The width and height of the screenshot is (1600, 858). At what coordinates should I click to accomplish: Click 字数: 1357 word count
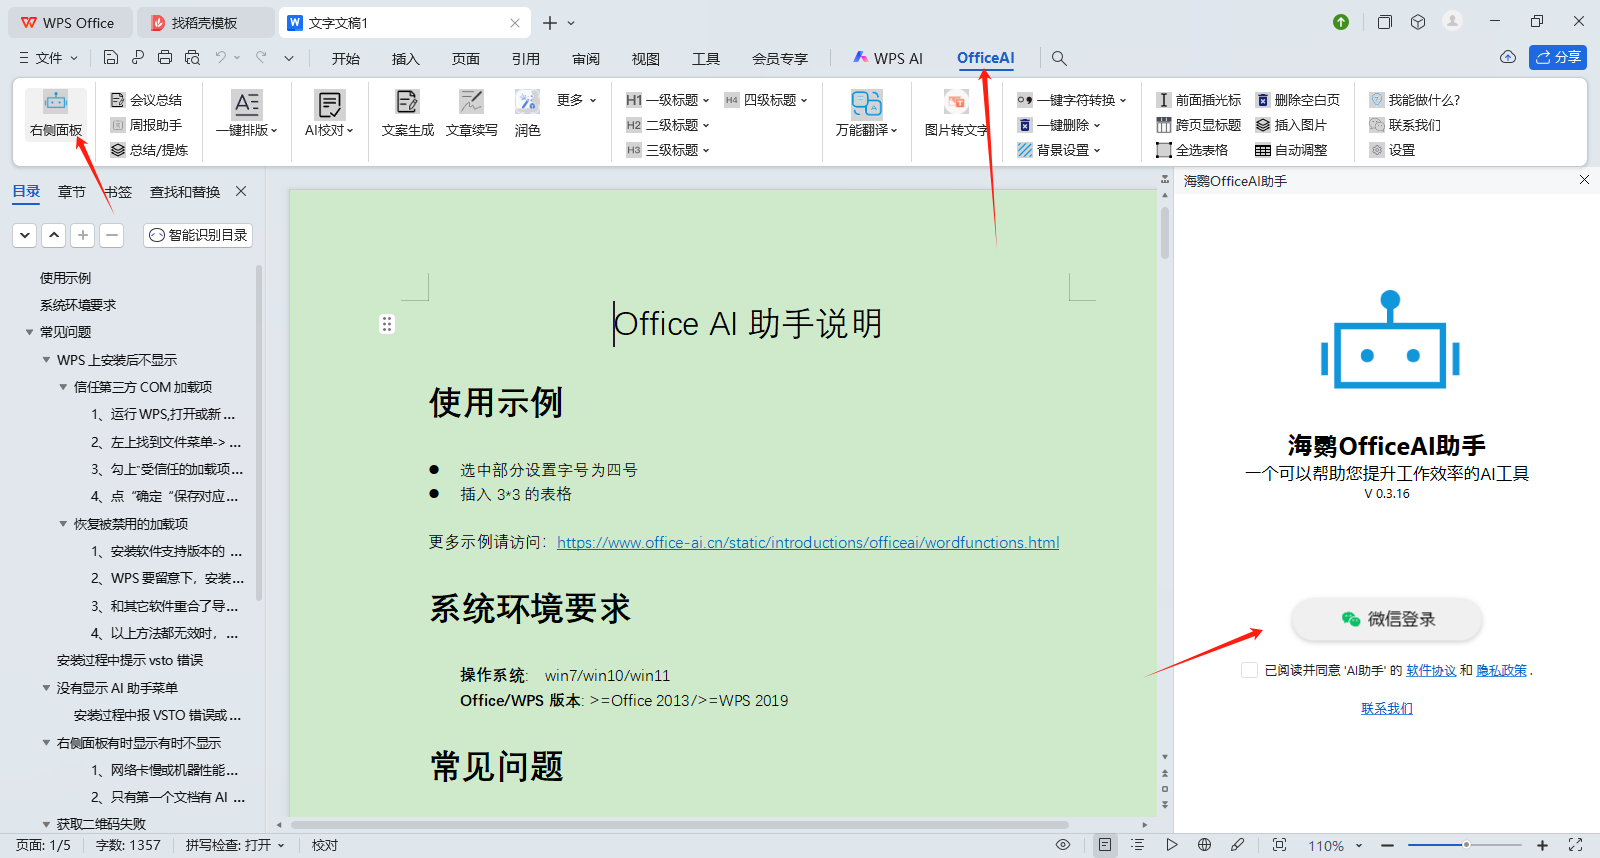128,845
